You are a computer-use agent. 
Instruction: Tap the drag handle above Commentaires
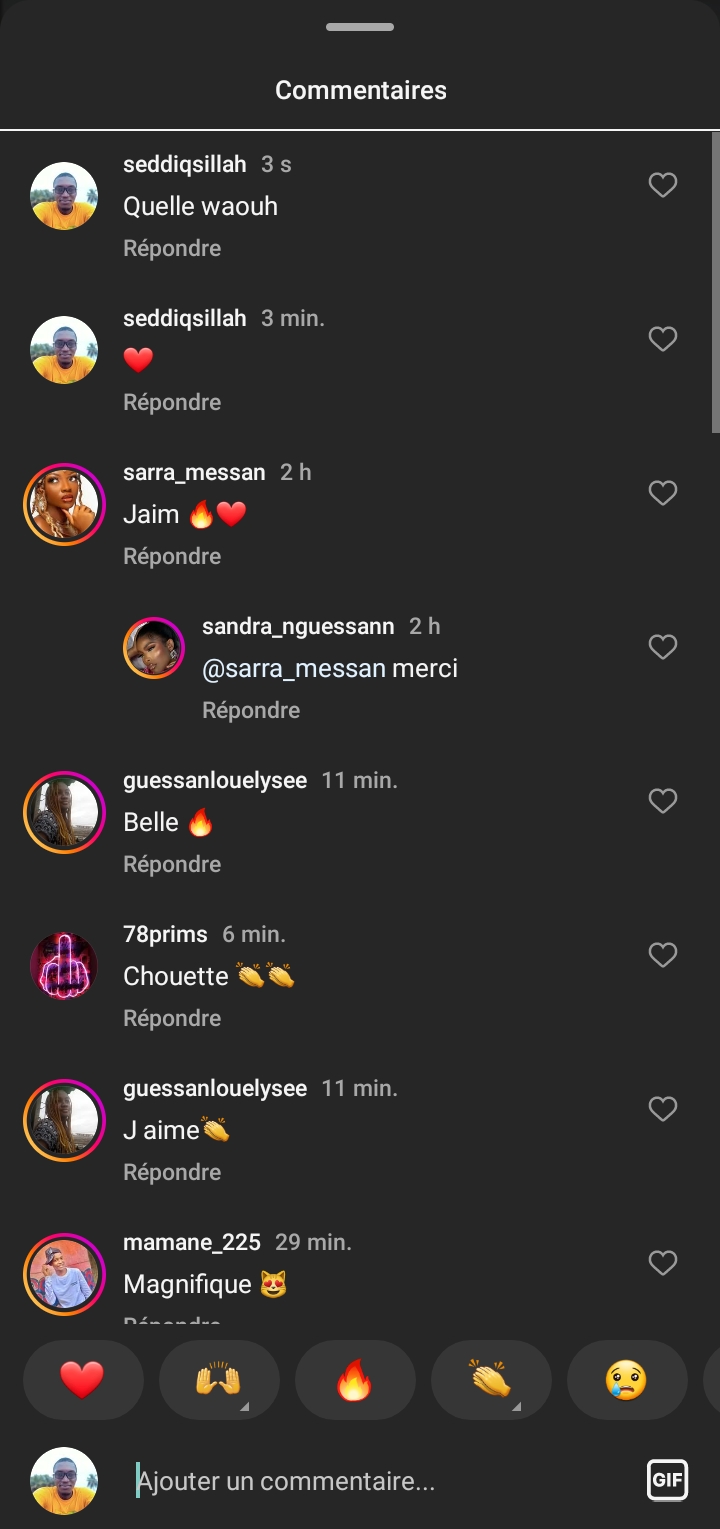(x=360, y=27)
